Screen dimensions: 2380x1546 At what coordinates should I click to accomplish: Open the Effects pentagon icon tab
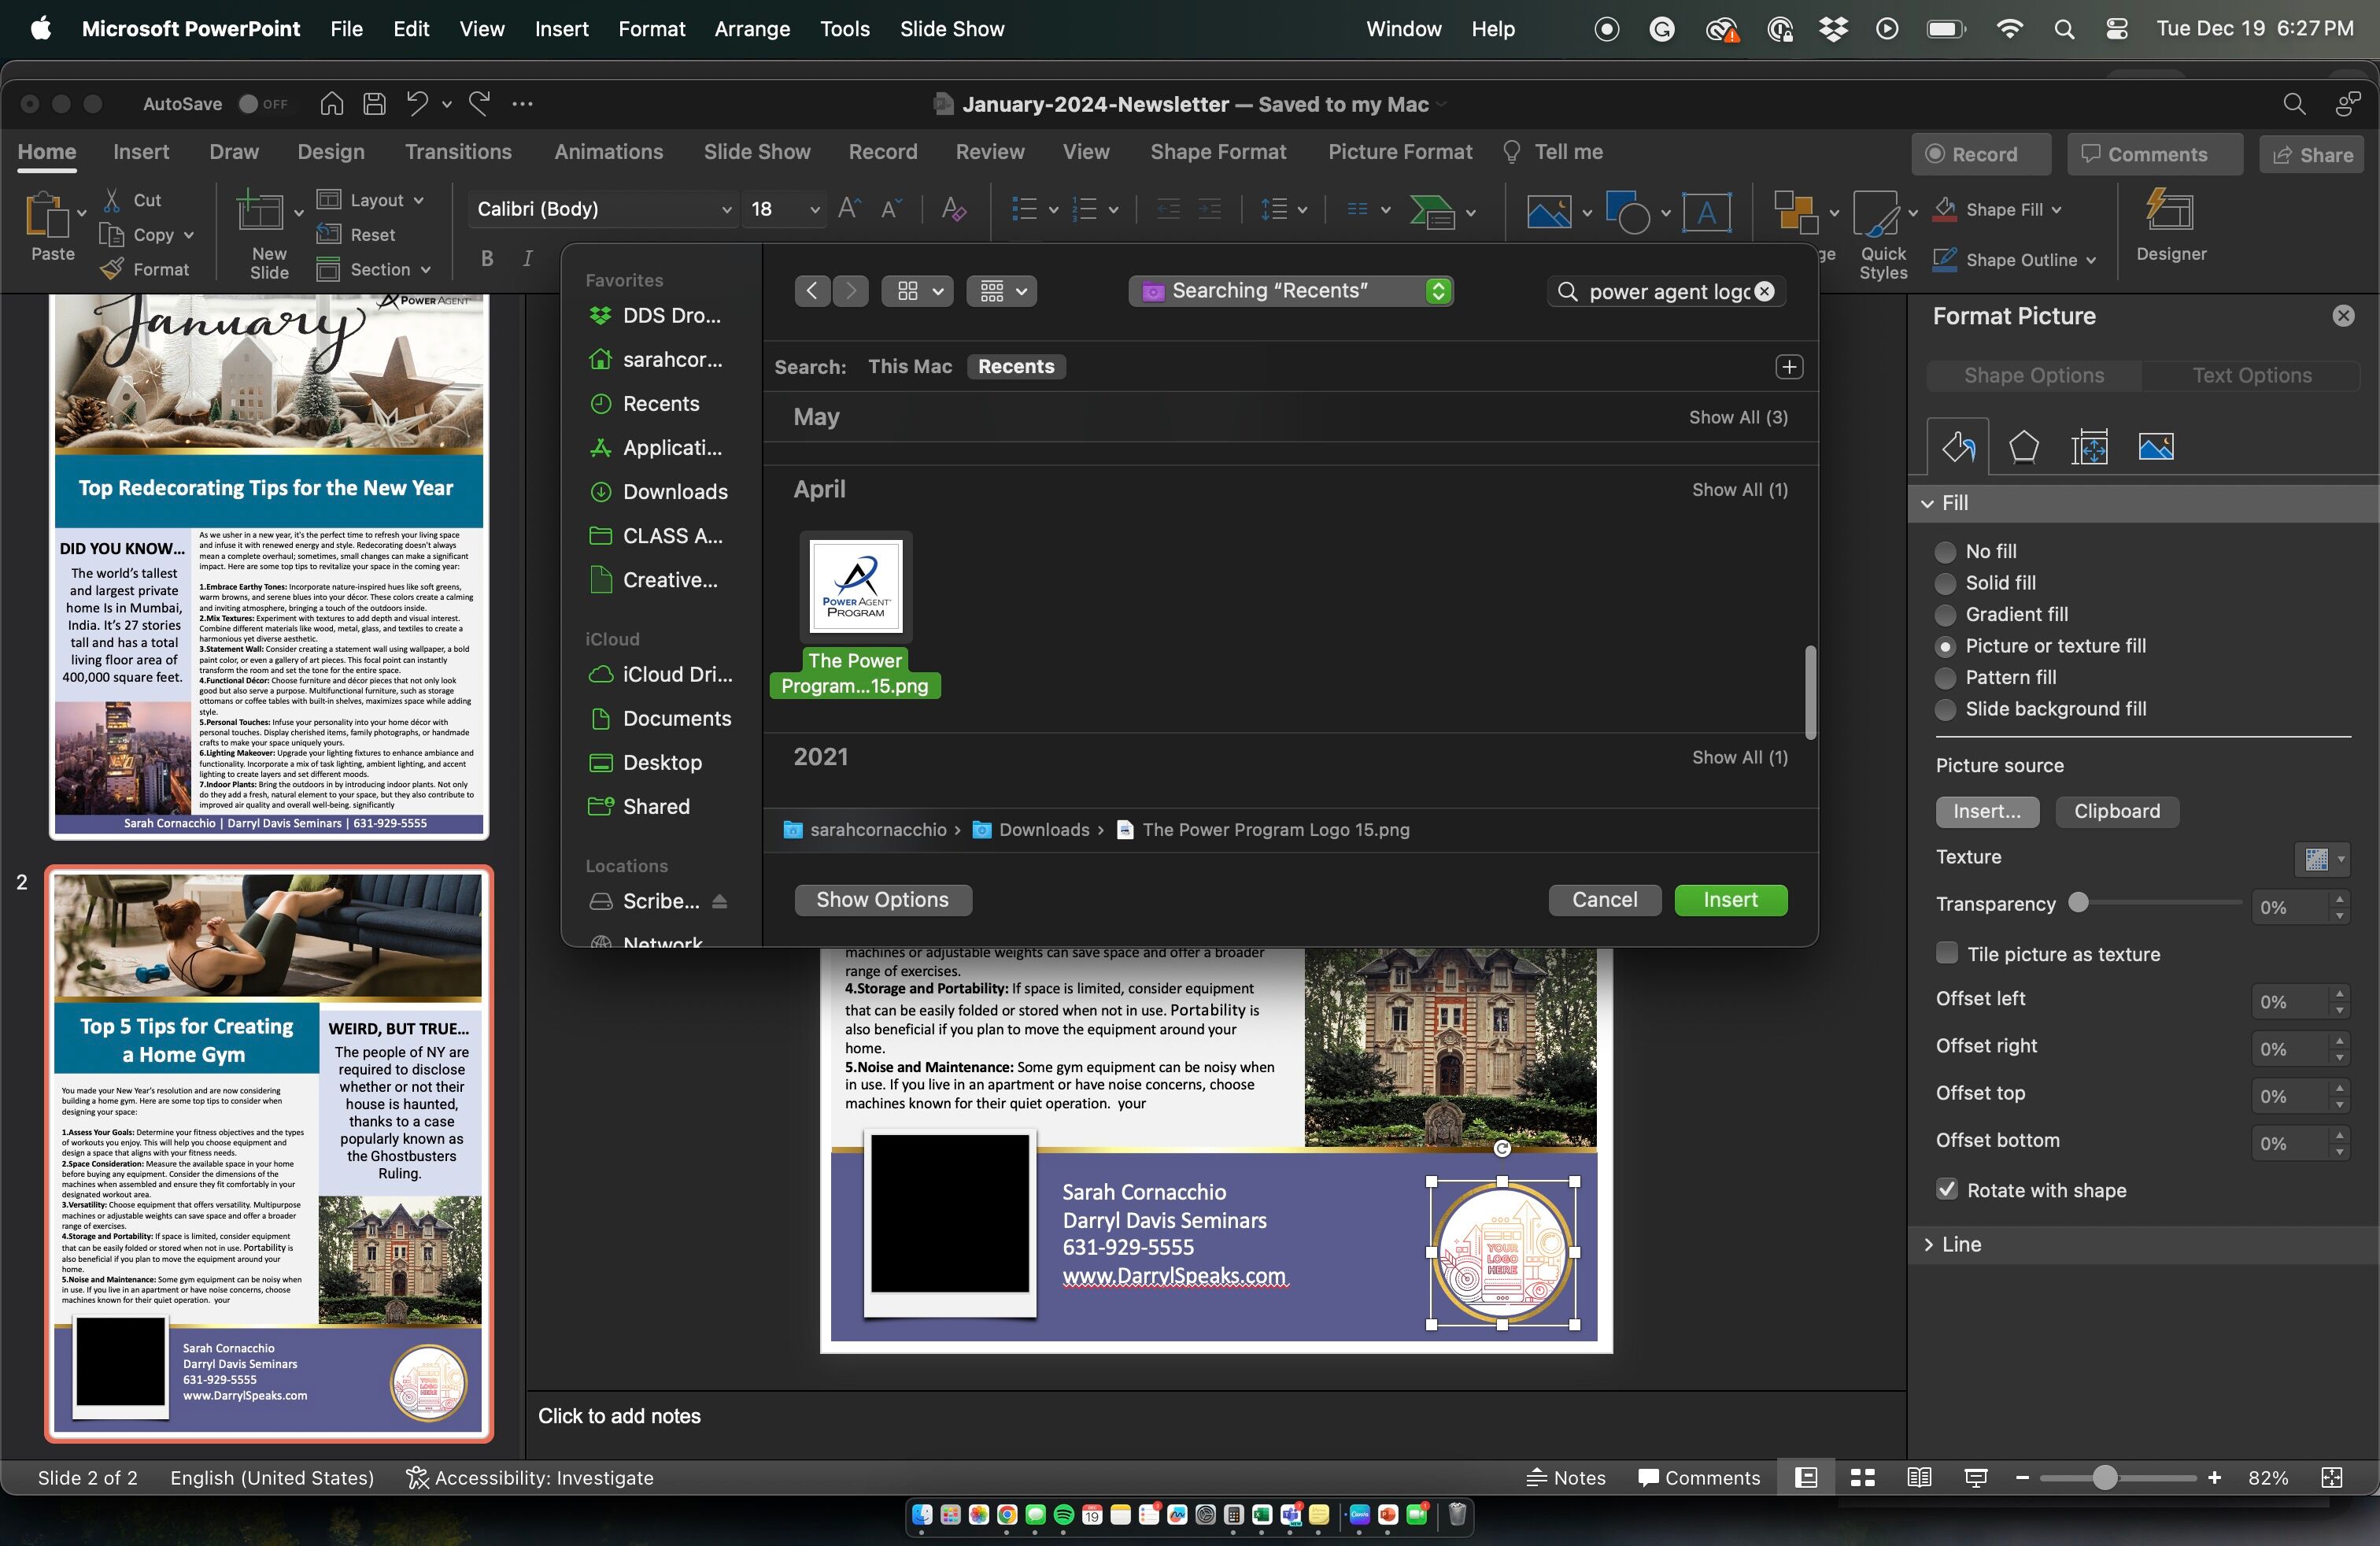click(x=2023, y=447)
